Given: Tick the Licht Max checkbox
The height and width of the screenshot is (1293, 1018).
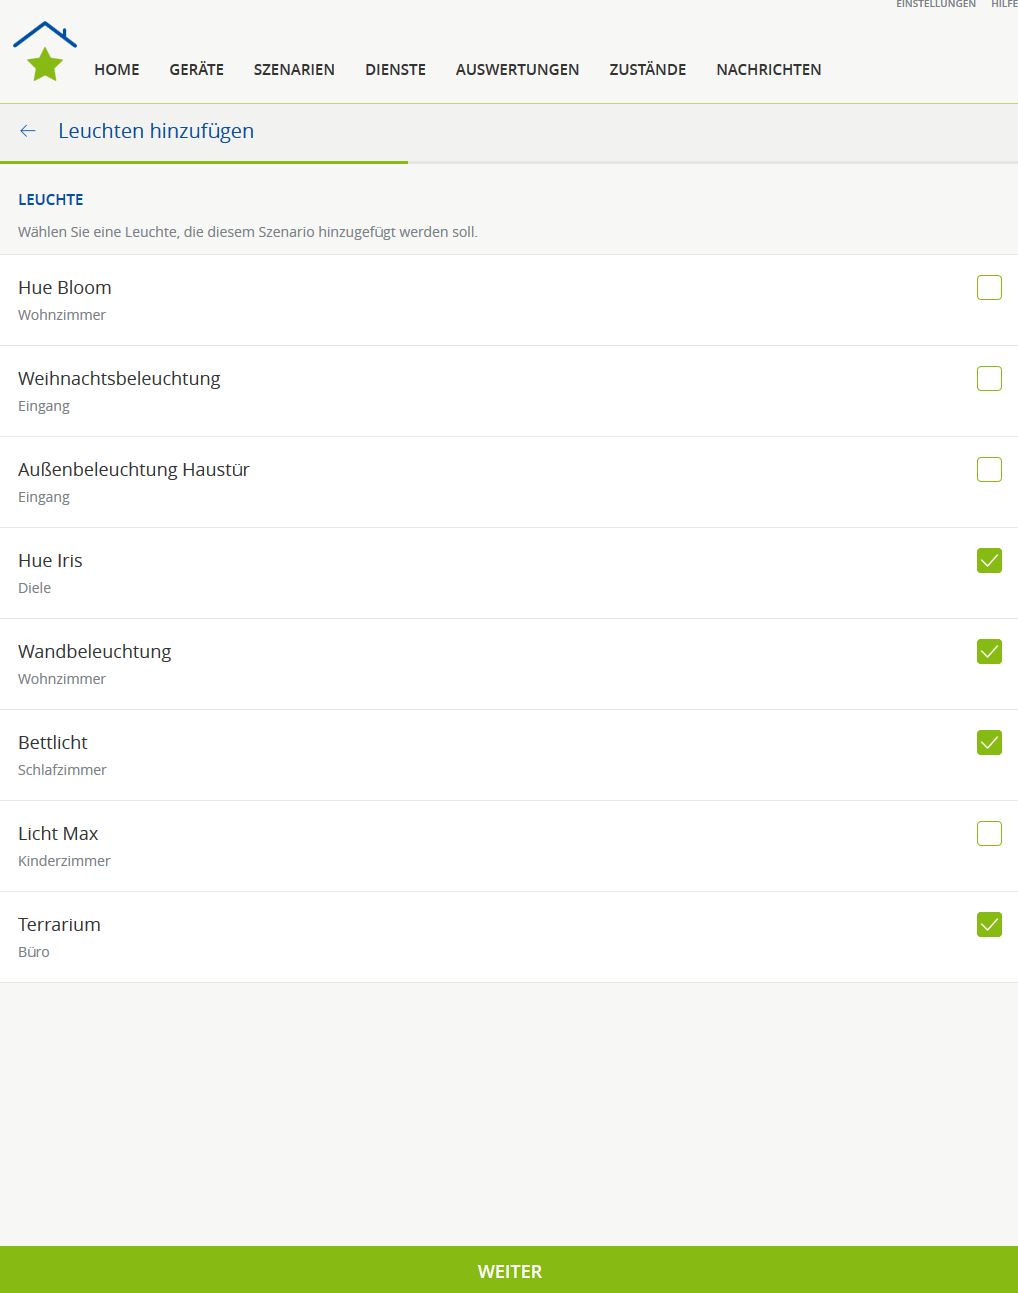Looking at the screenshot, I should pos(988,834).
